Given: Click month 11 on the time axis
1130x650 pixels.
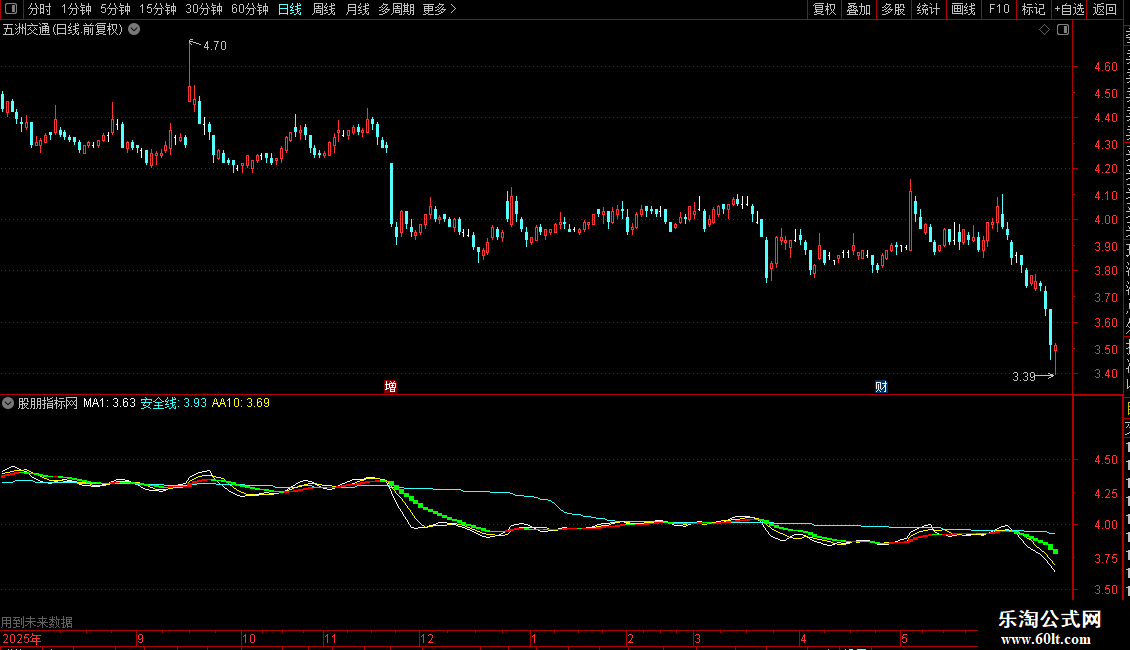Looking at the screenshot, I should 330,638.
